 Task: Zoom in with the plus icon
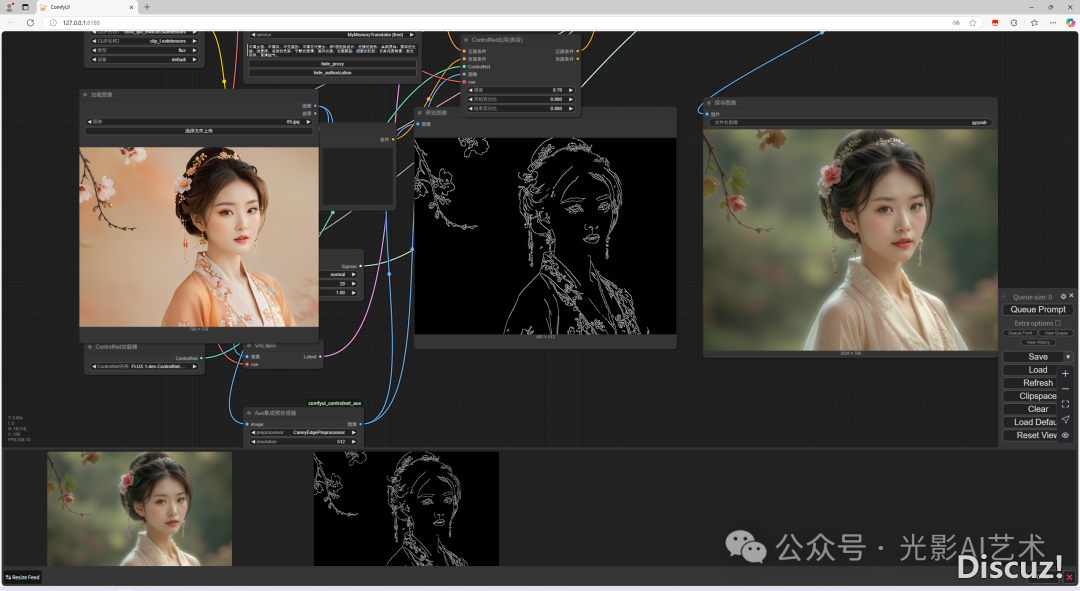click(1065, 374)
